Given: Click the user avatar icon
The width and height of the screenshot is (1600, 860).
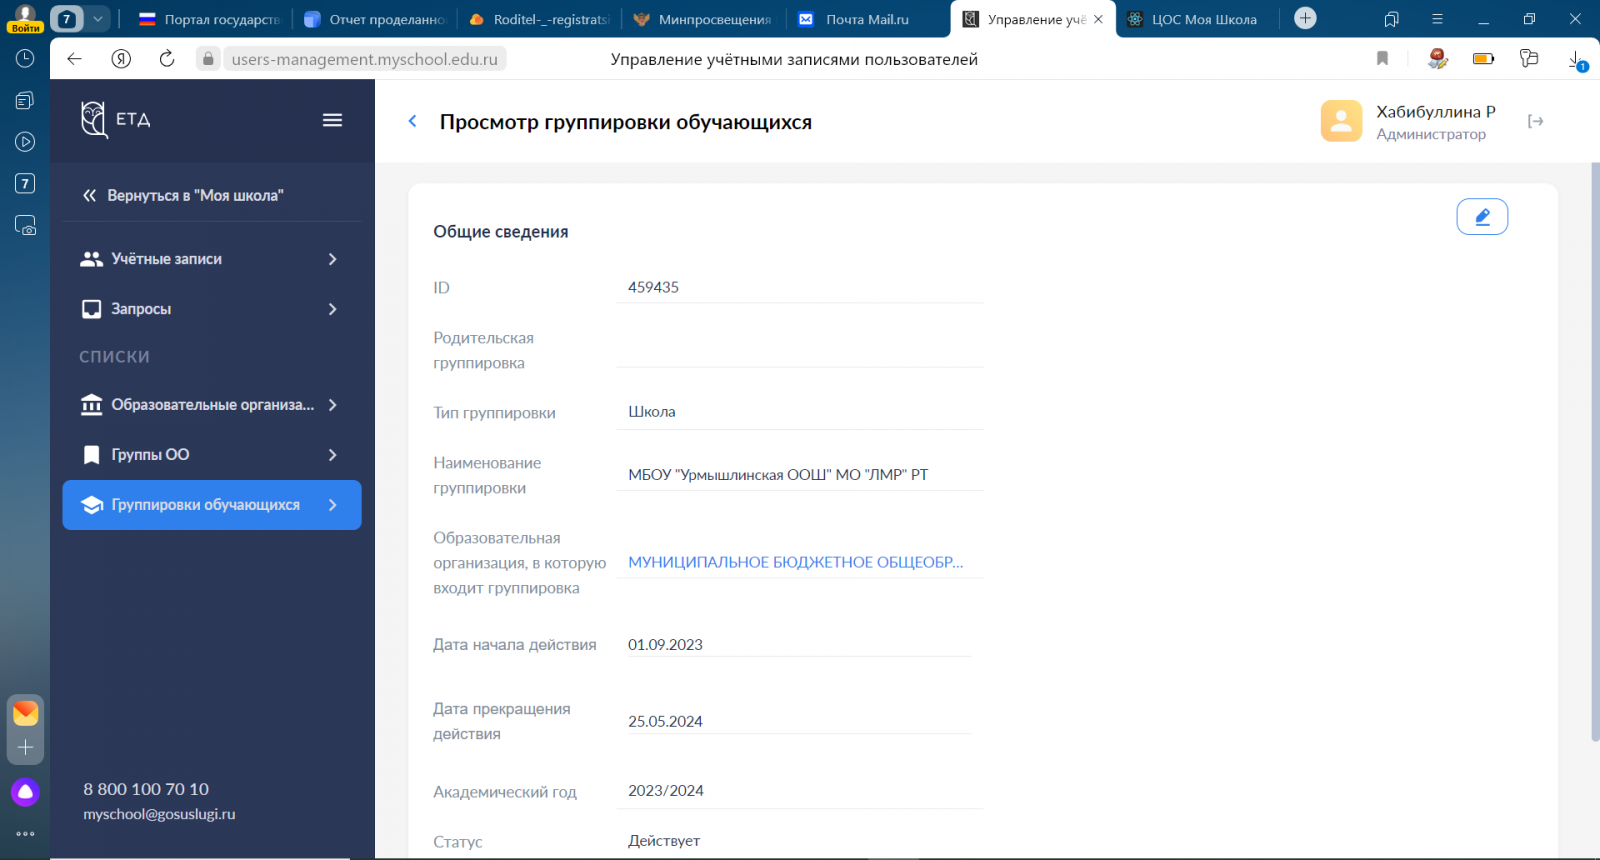Looking at the screenshot, I should (1341, 122).
